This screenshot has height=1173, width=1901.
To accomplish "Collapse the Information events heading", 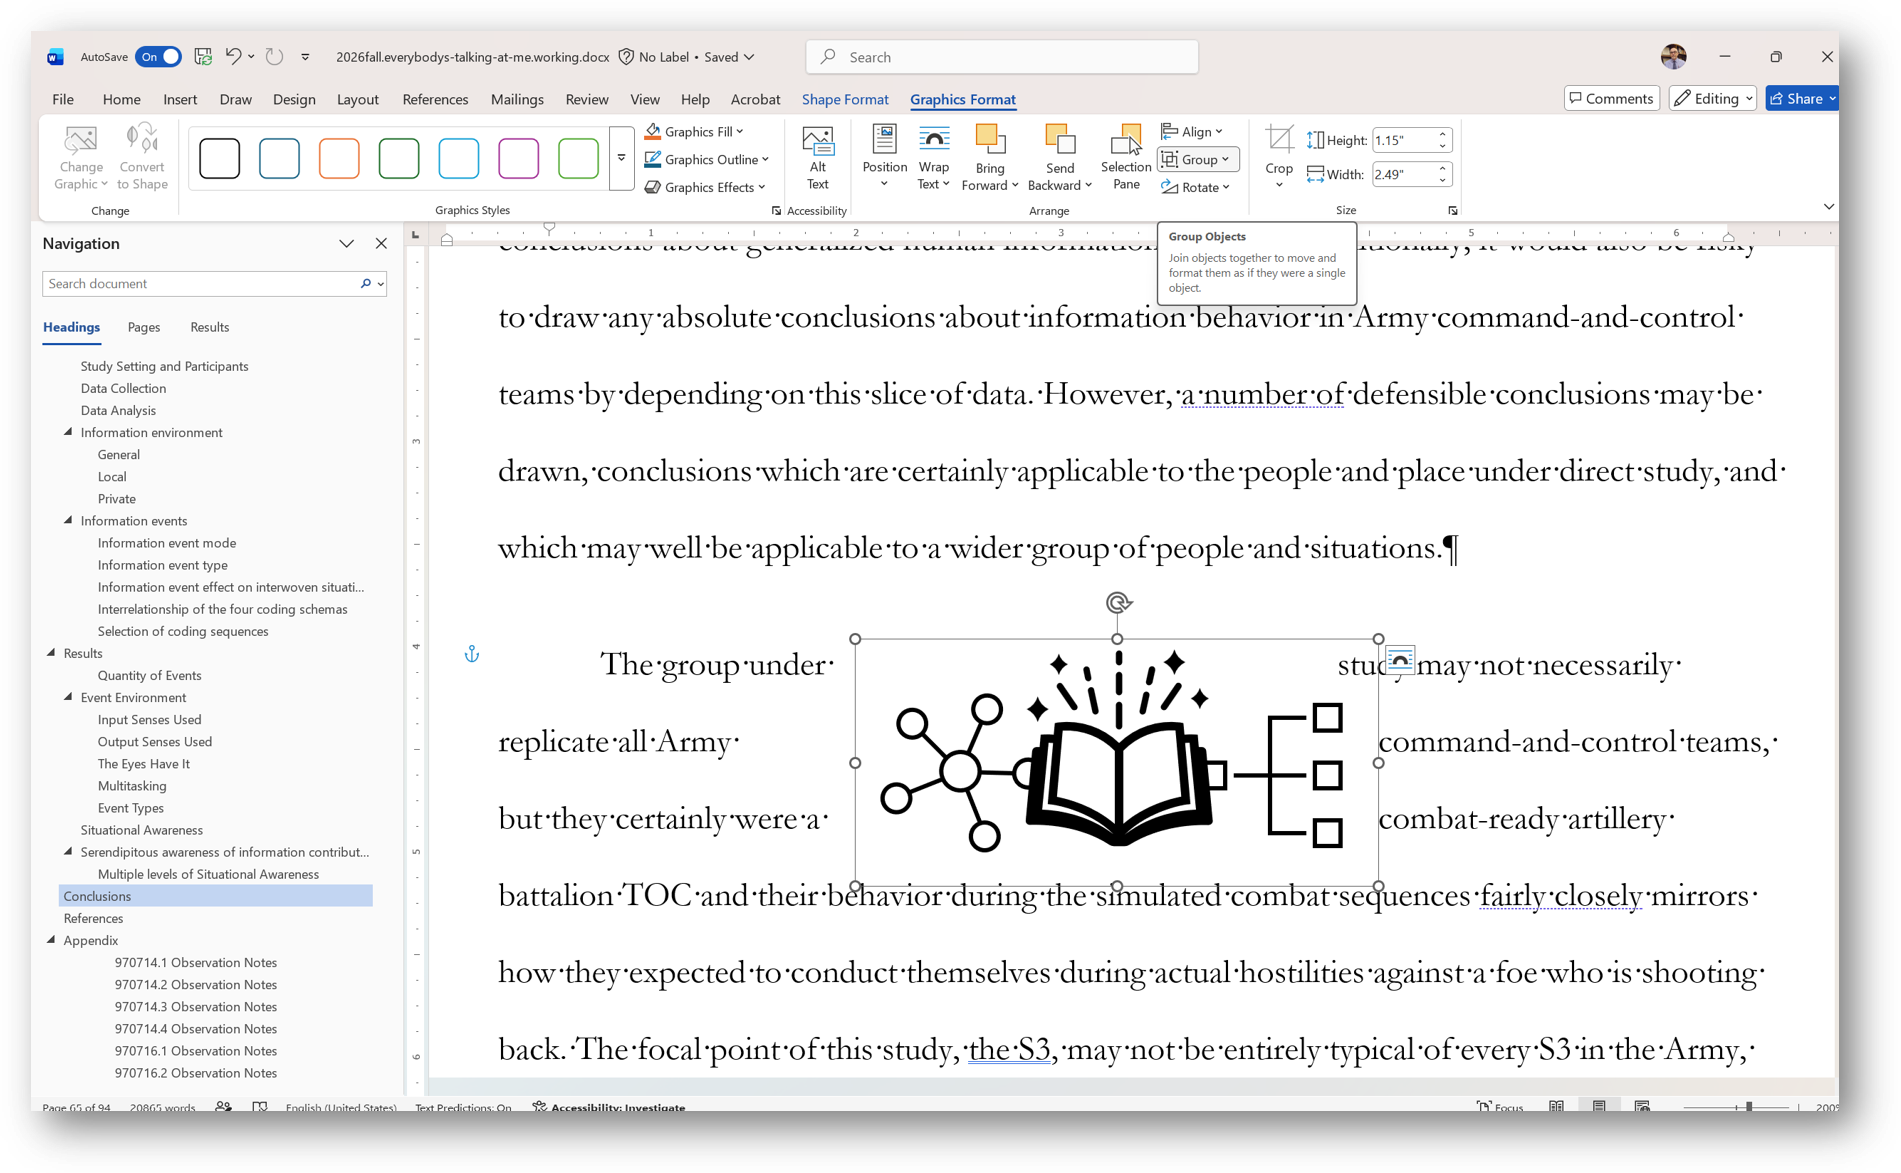I will pos(69,520).
